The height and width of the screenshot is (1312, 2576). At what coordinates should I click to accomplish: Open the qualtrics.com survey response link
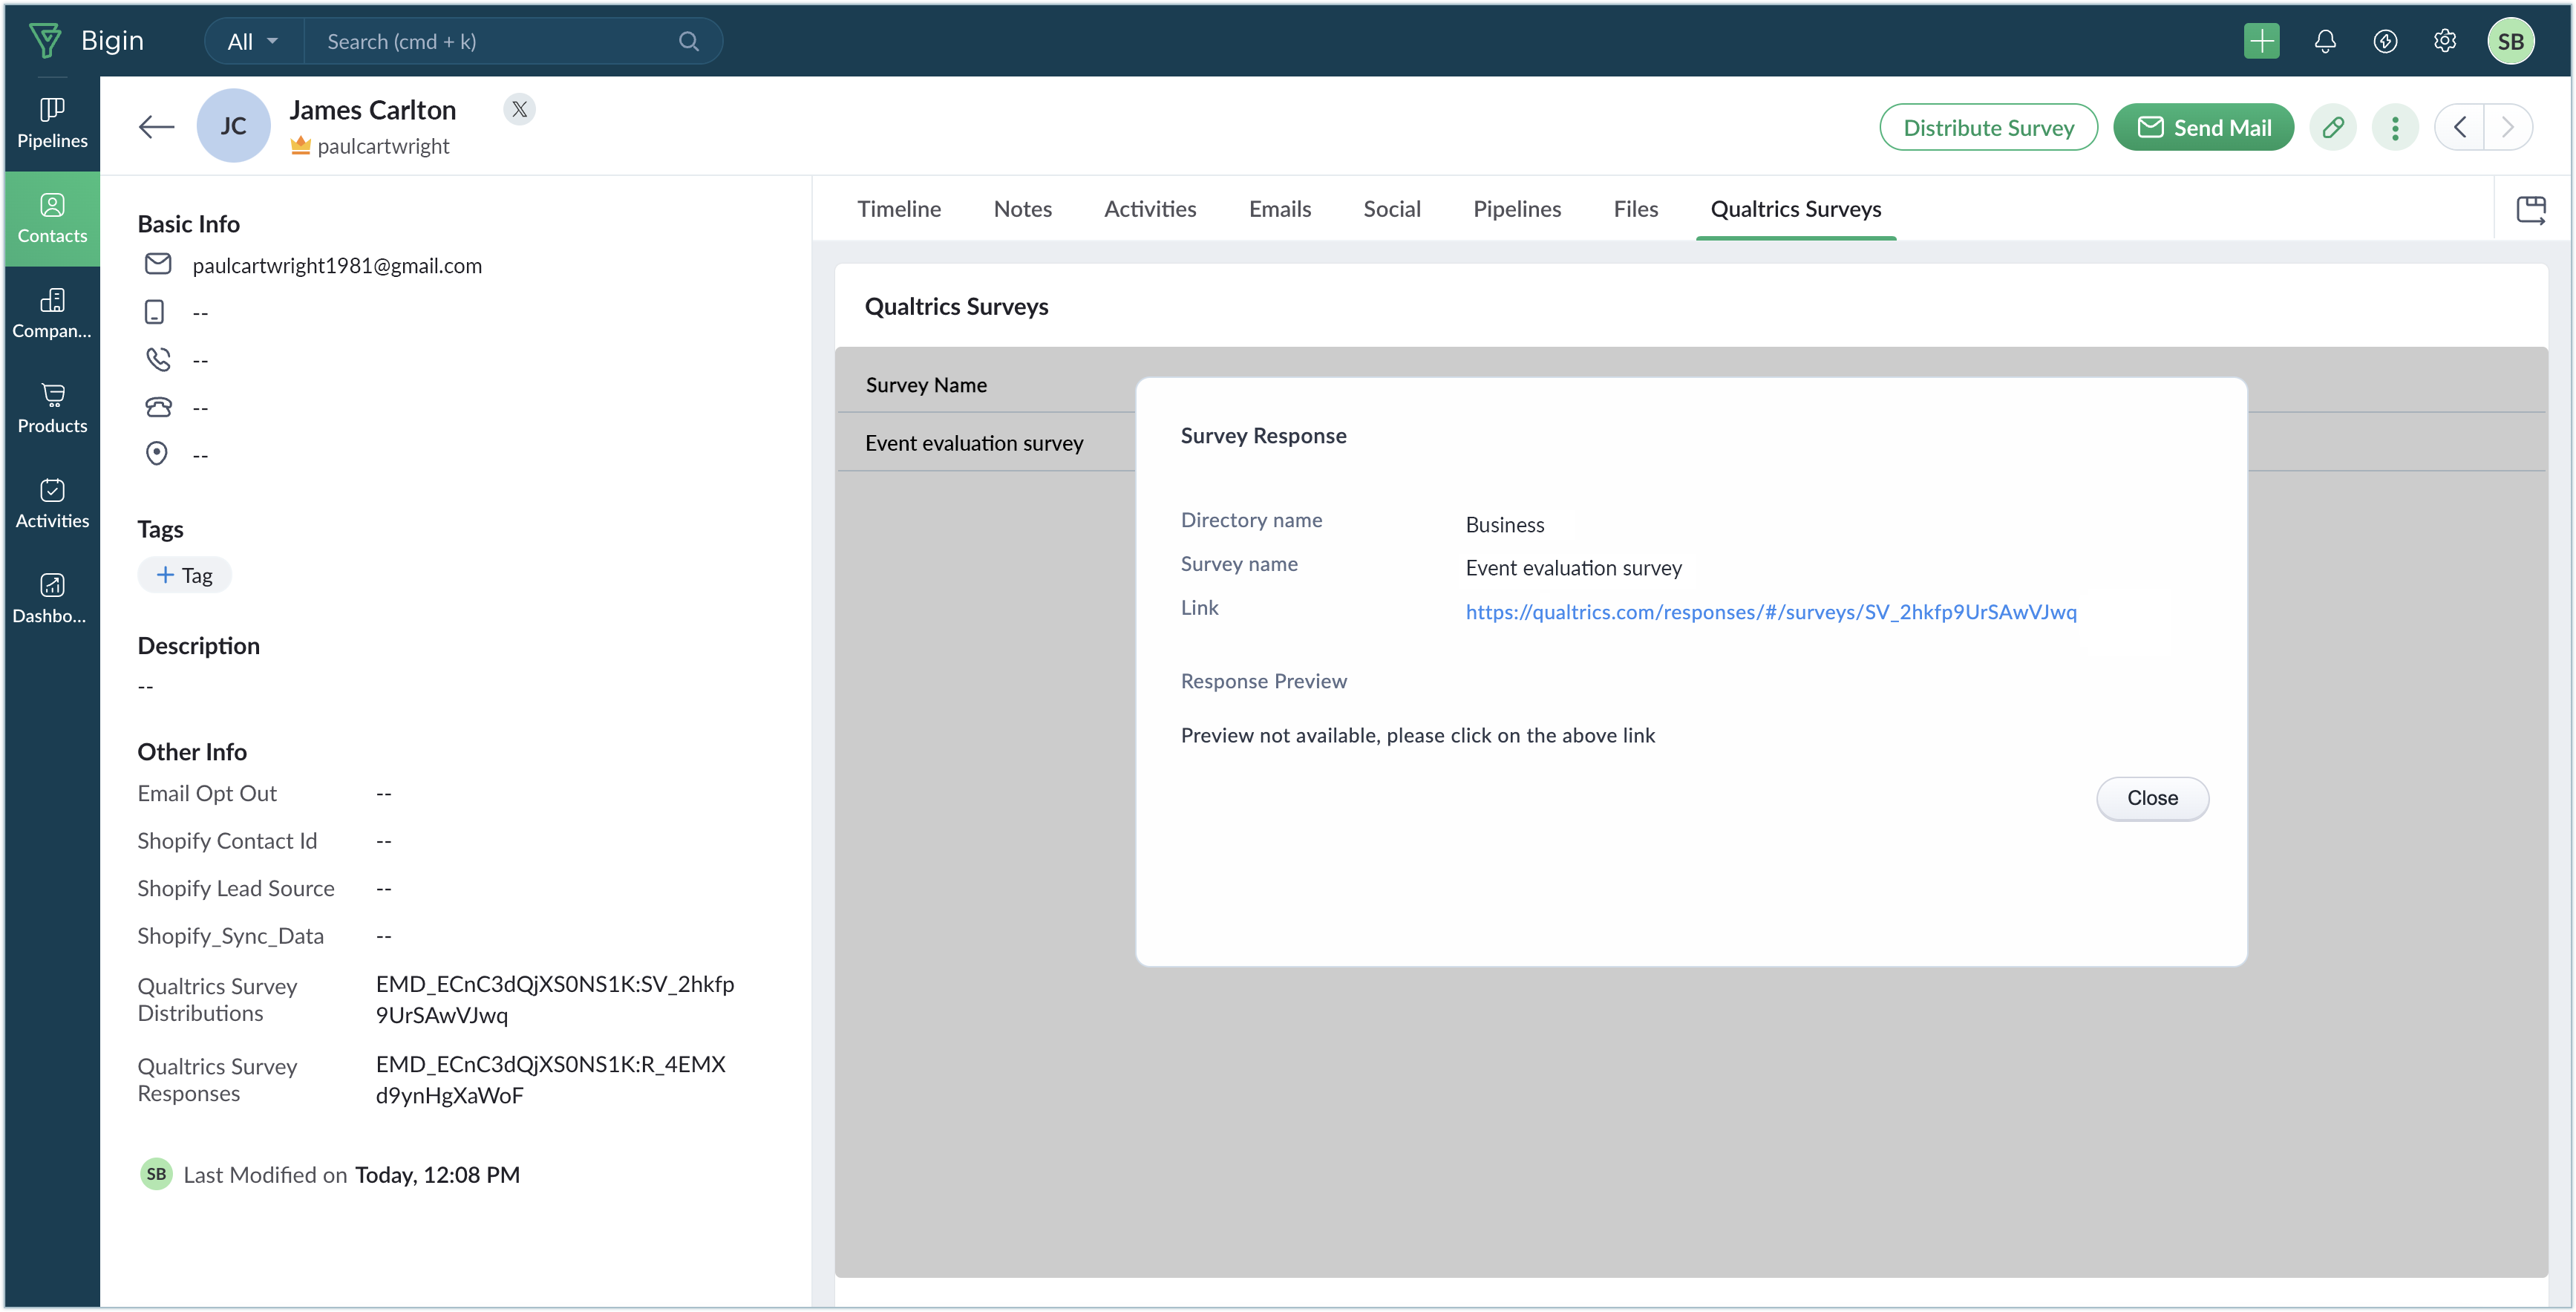pyautogui.click(x=1770, y=611)
